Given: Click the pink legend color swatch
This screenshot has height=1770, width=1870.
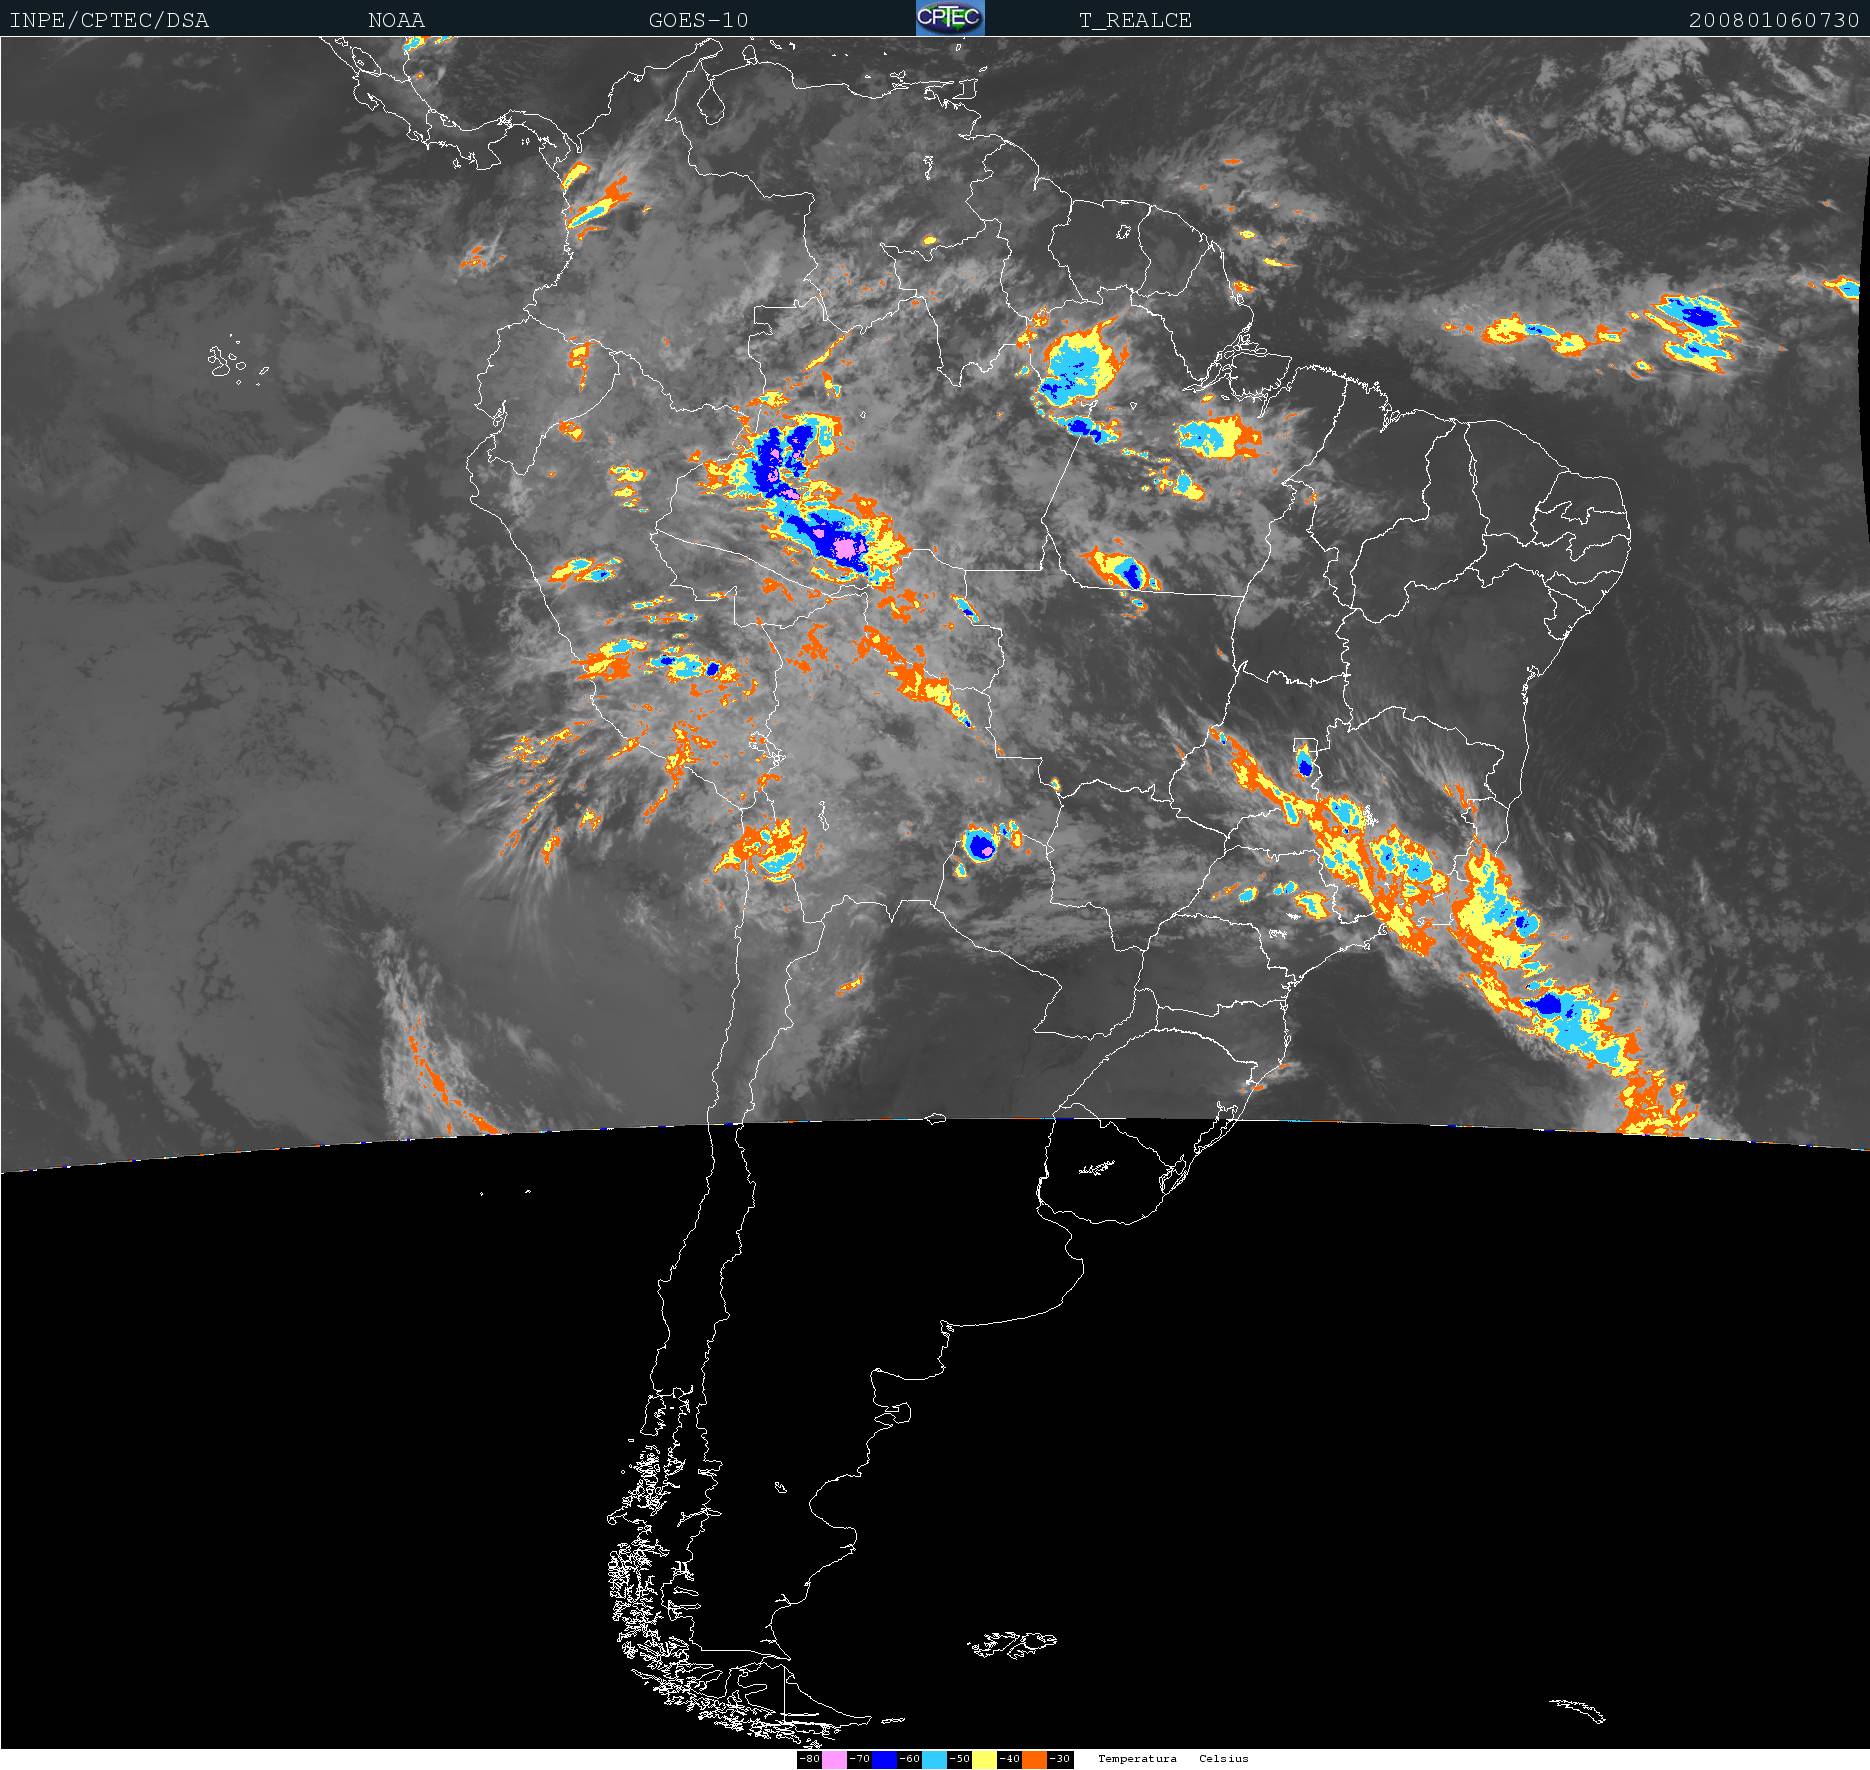Looking at the screenshot, I should click(x=834, y=1759).
